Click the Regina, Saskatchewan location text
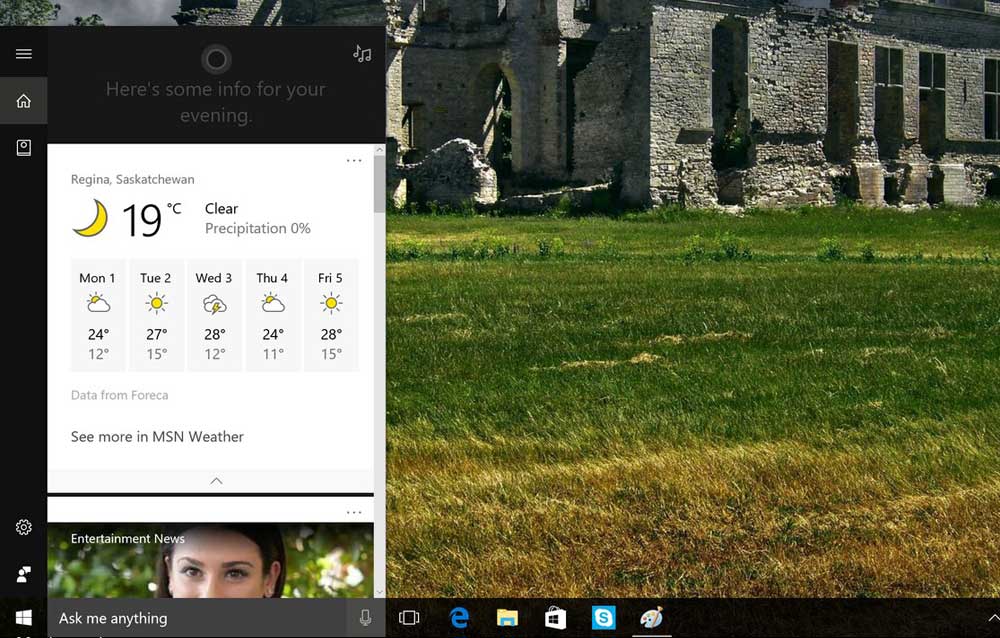 [133, 179]
